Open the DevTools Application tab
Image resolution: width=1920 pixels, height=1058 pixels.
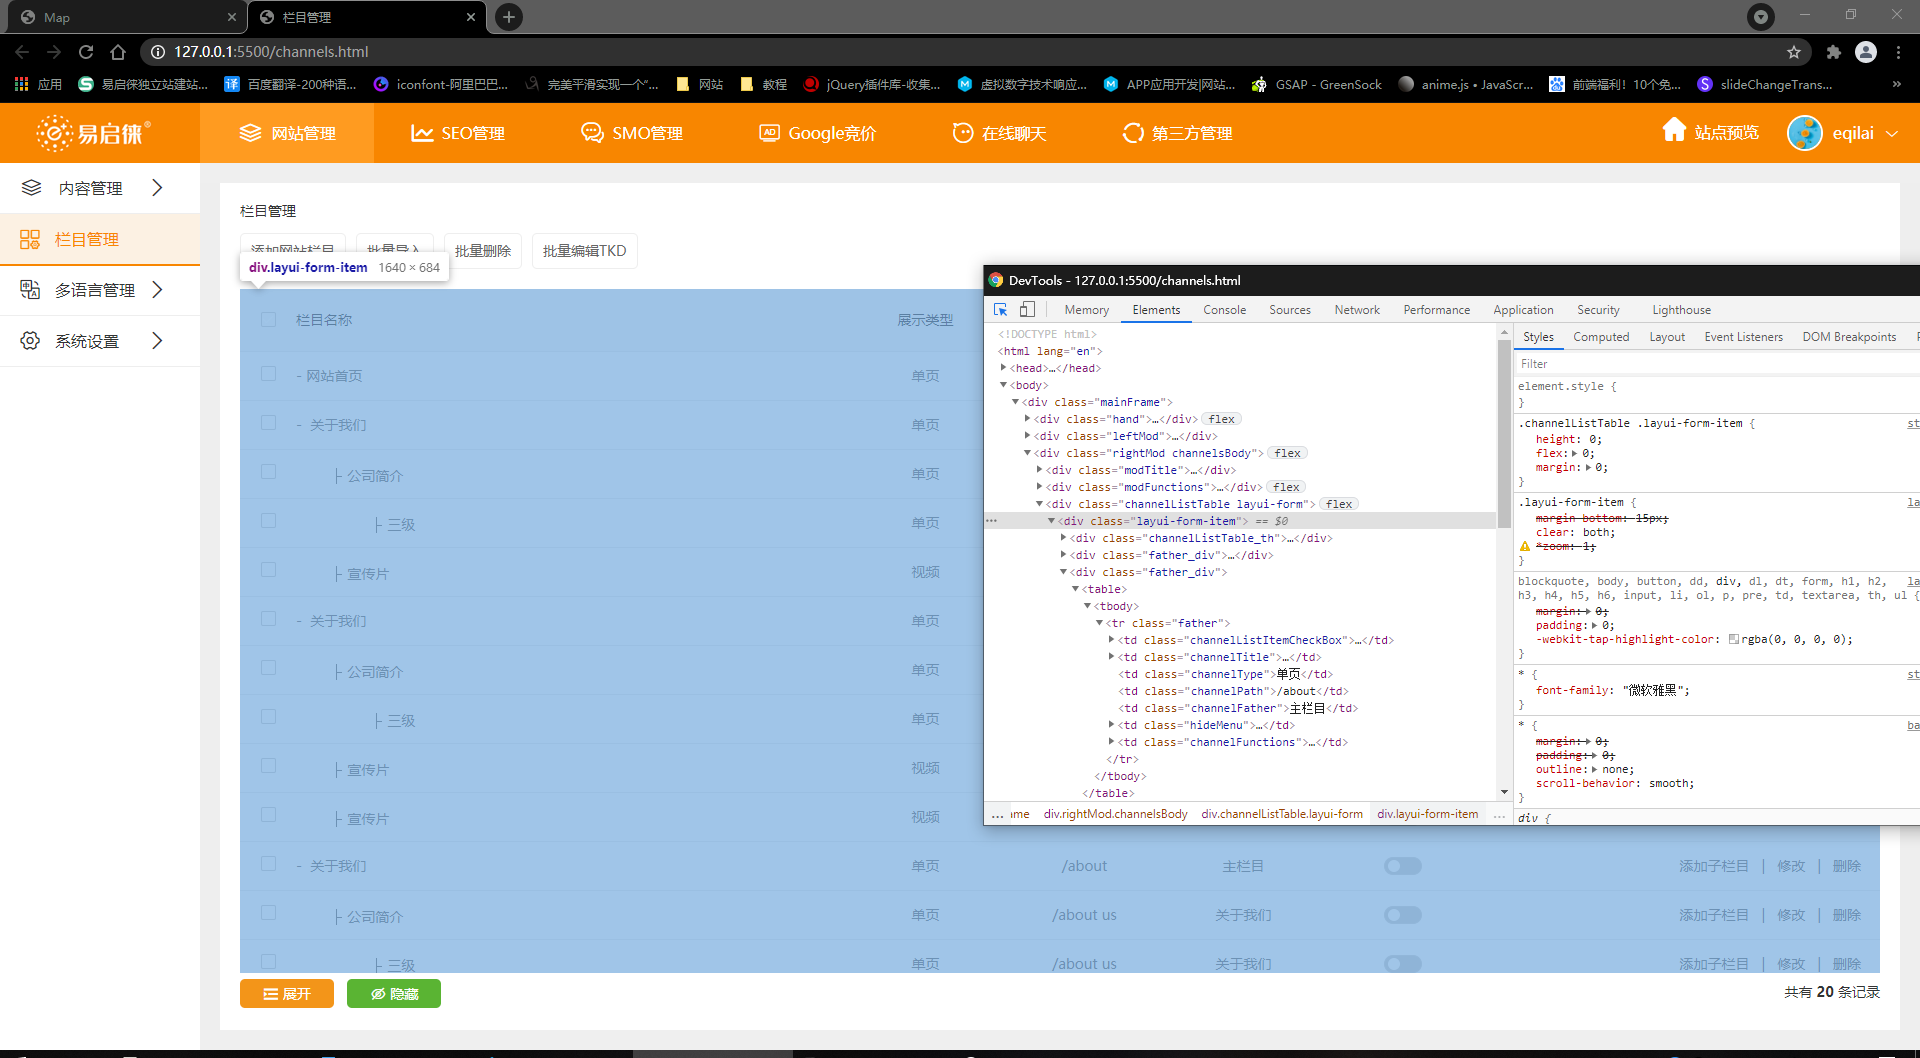coord(1523,310)
